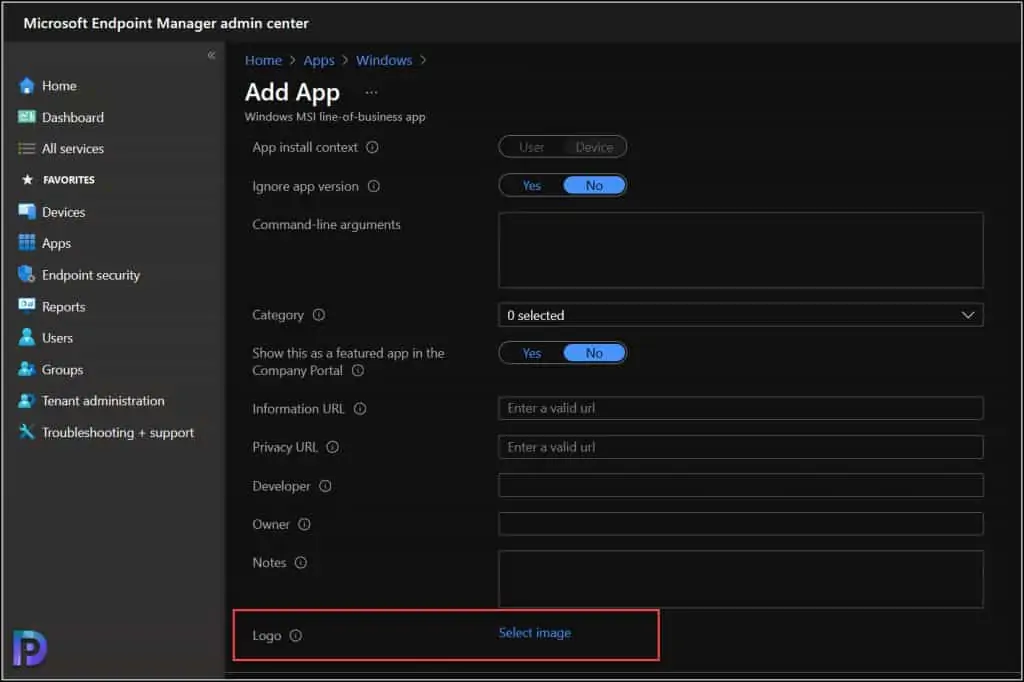Click the Endpoint security shield icon
1024x682 pixels.
pyautogui.click(x=27, y=274)
